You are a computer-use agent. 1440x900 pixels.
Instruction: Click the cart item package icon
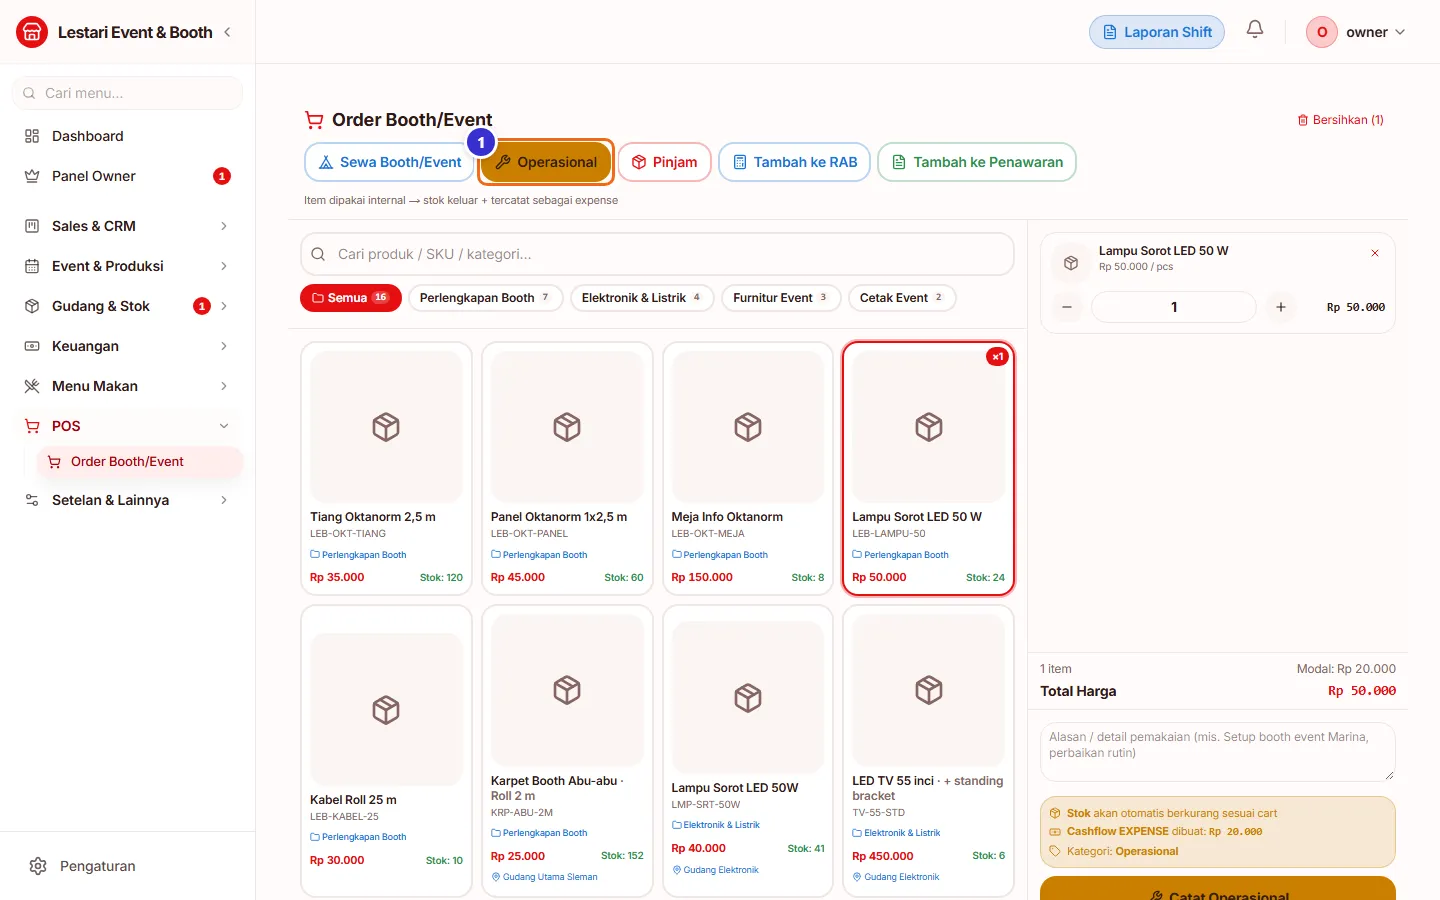pyautogui.click(x=1071, y=263)
